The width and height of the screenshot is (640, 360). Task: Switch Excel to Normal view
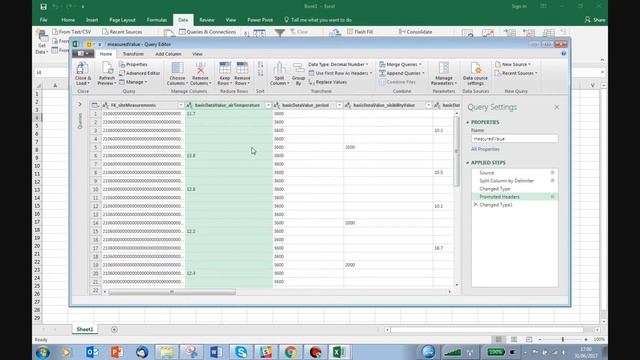pyautogui.click(x=498, y=339)
